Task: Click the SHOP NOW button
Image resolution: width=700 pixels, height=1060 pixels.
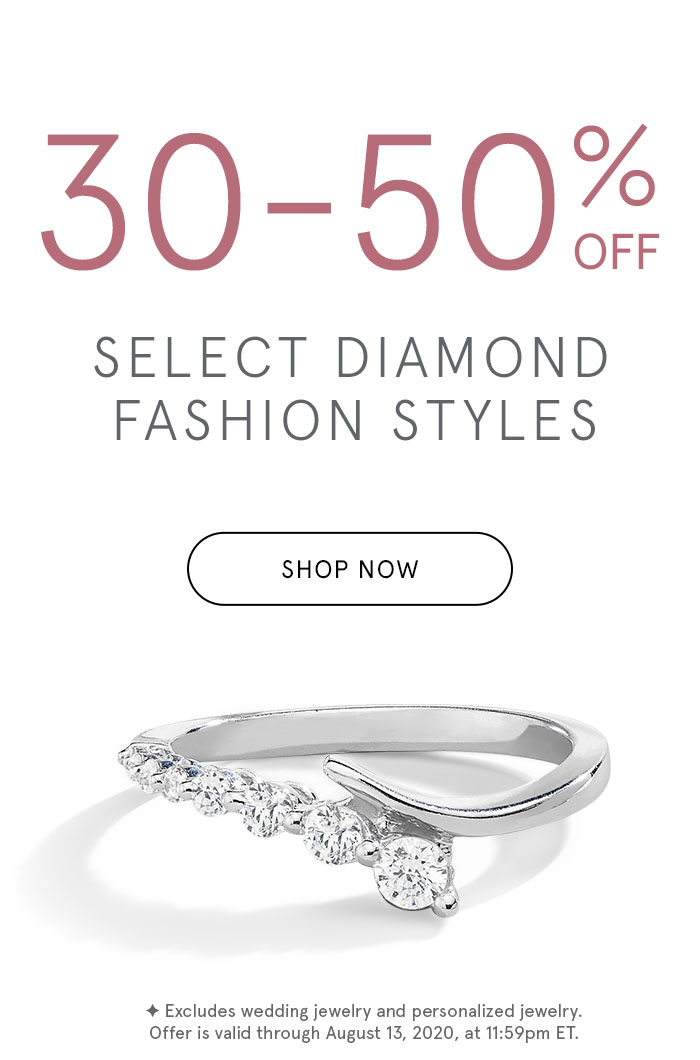Action: coord(350,569)
